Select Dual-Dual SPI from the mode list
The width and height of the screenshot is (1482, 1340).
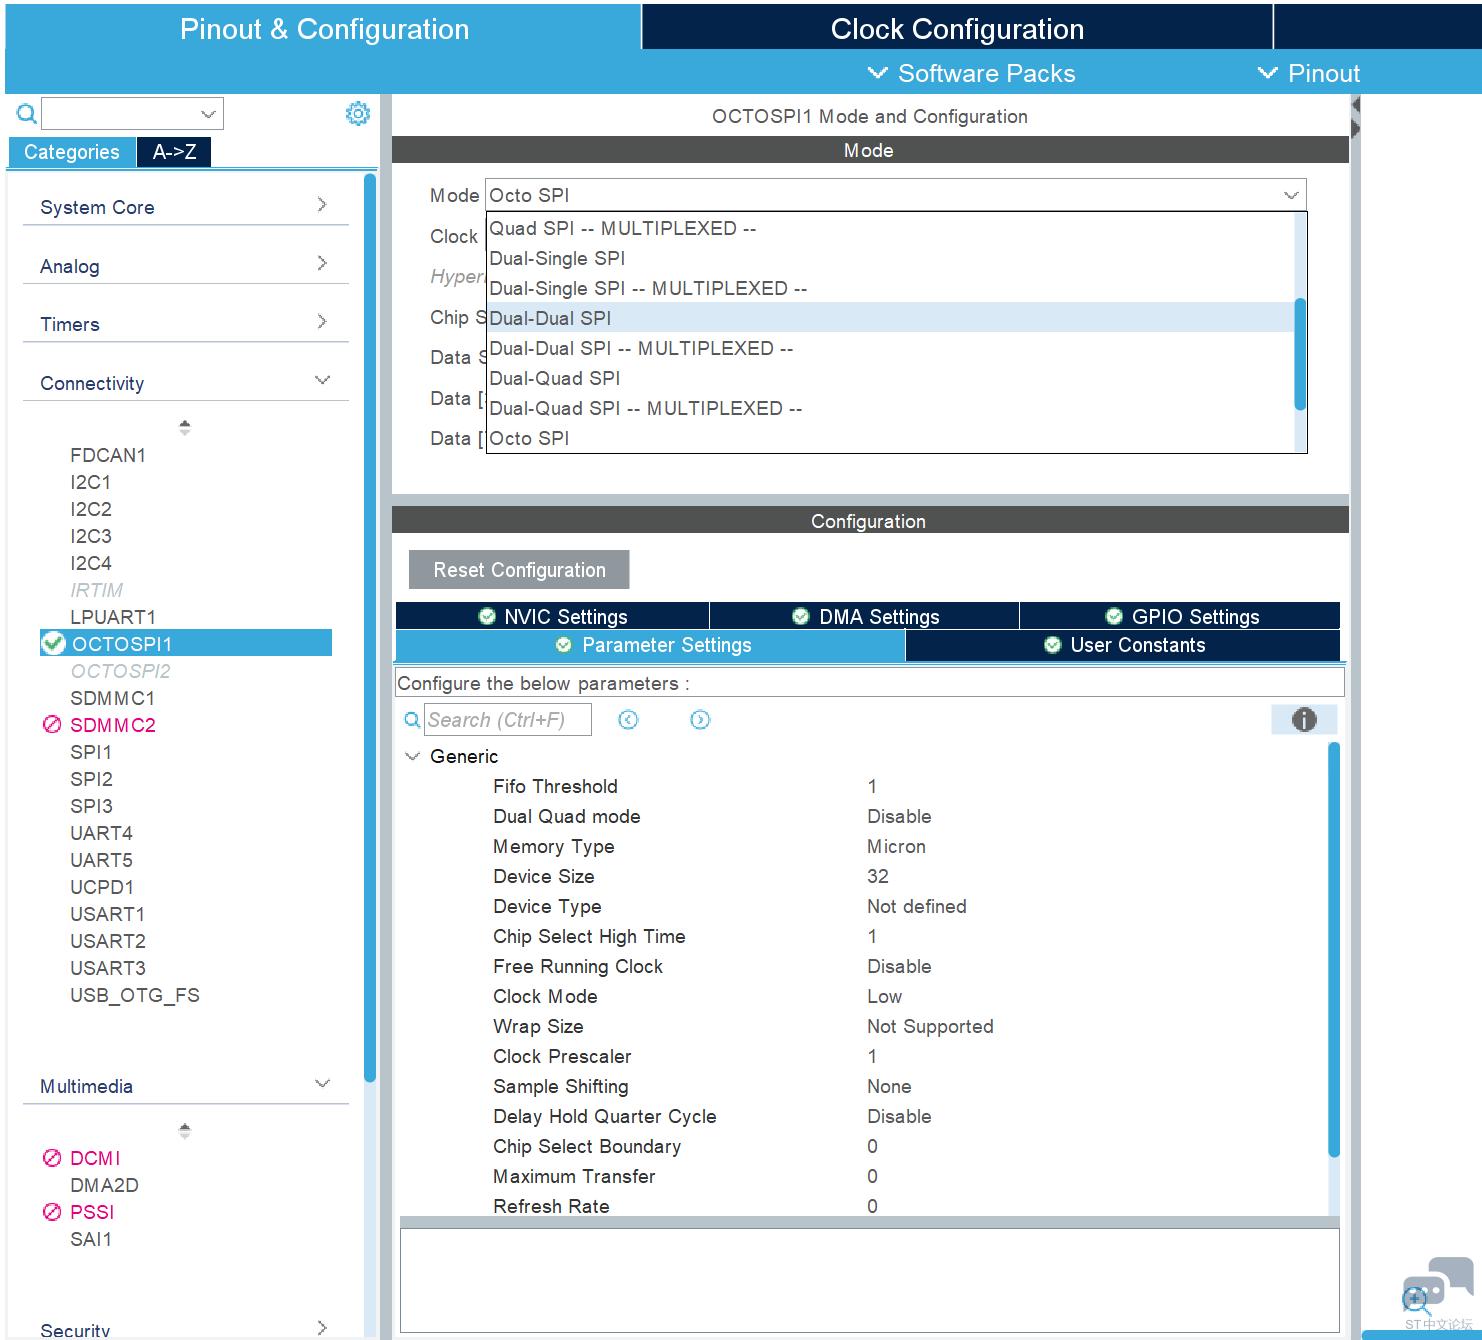click(x=550, y=318)
